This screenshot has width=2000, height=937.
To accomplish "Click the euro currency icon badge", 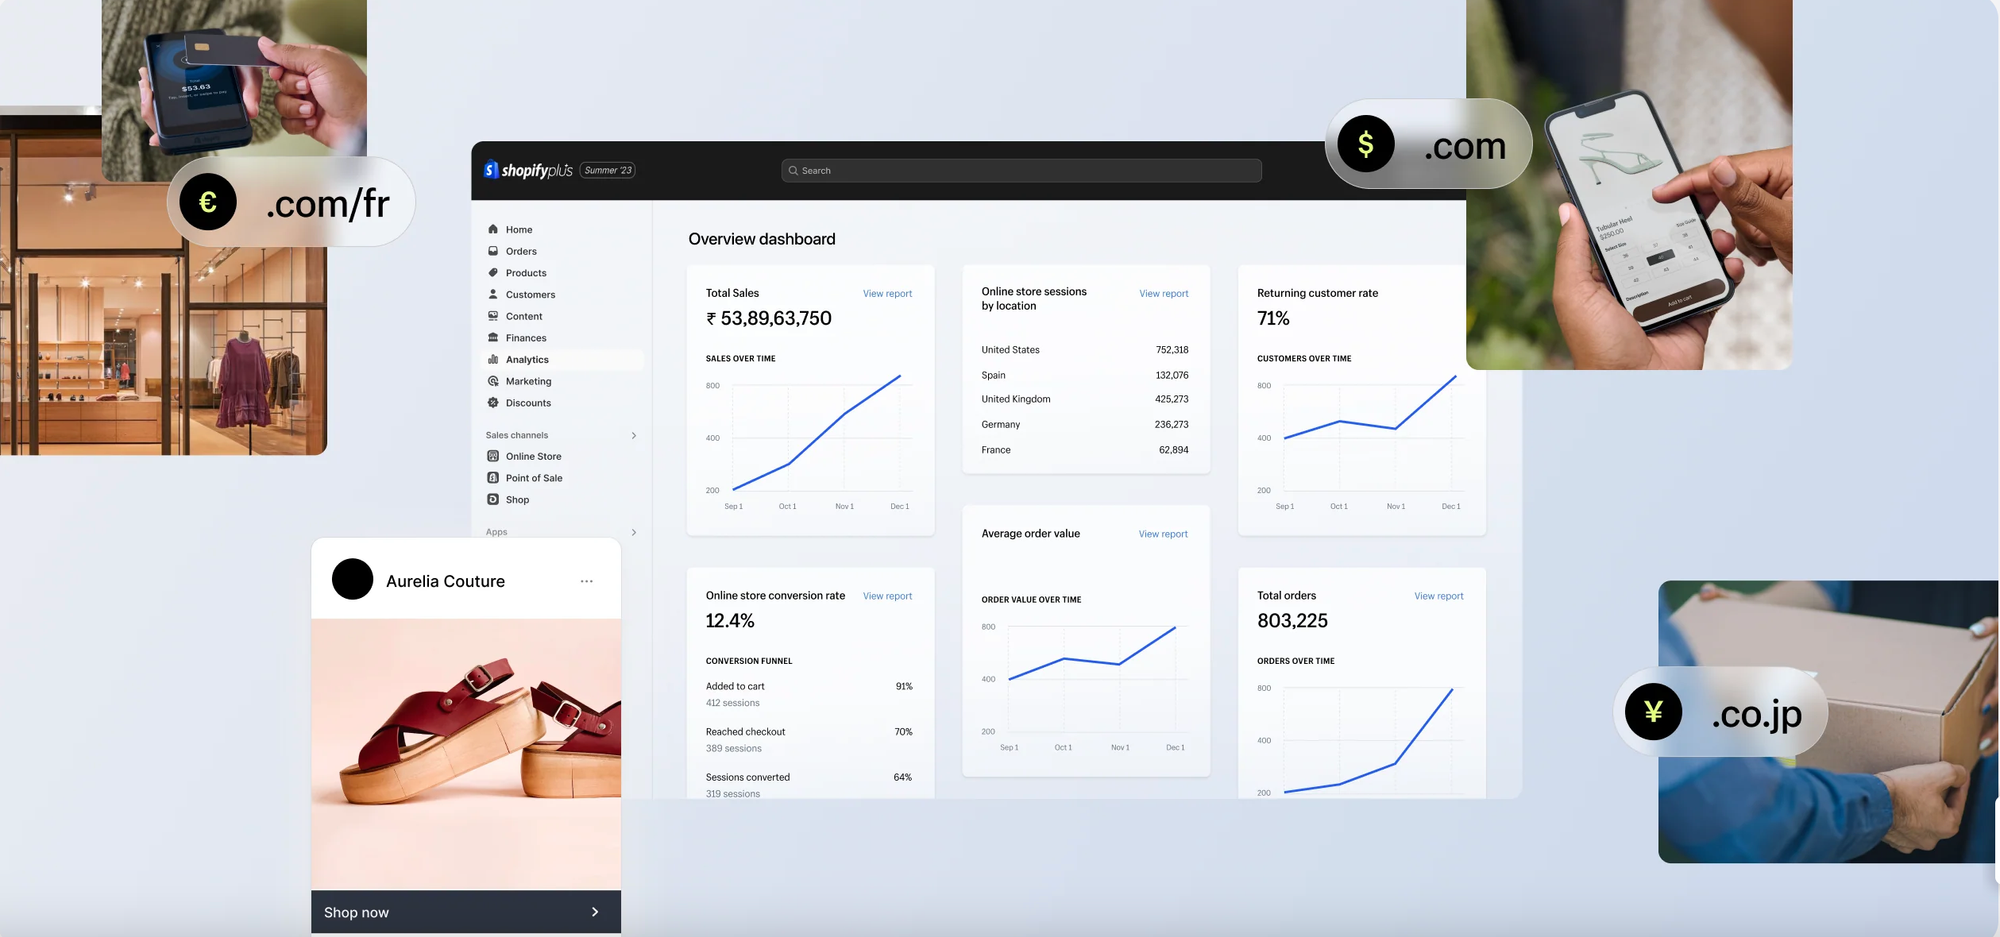I will click(208, 202).
